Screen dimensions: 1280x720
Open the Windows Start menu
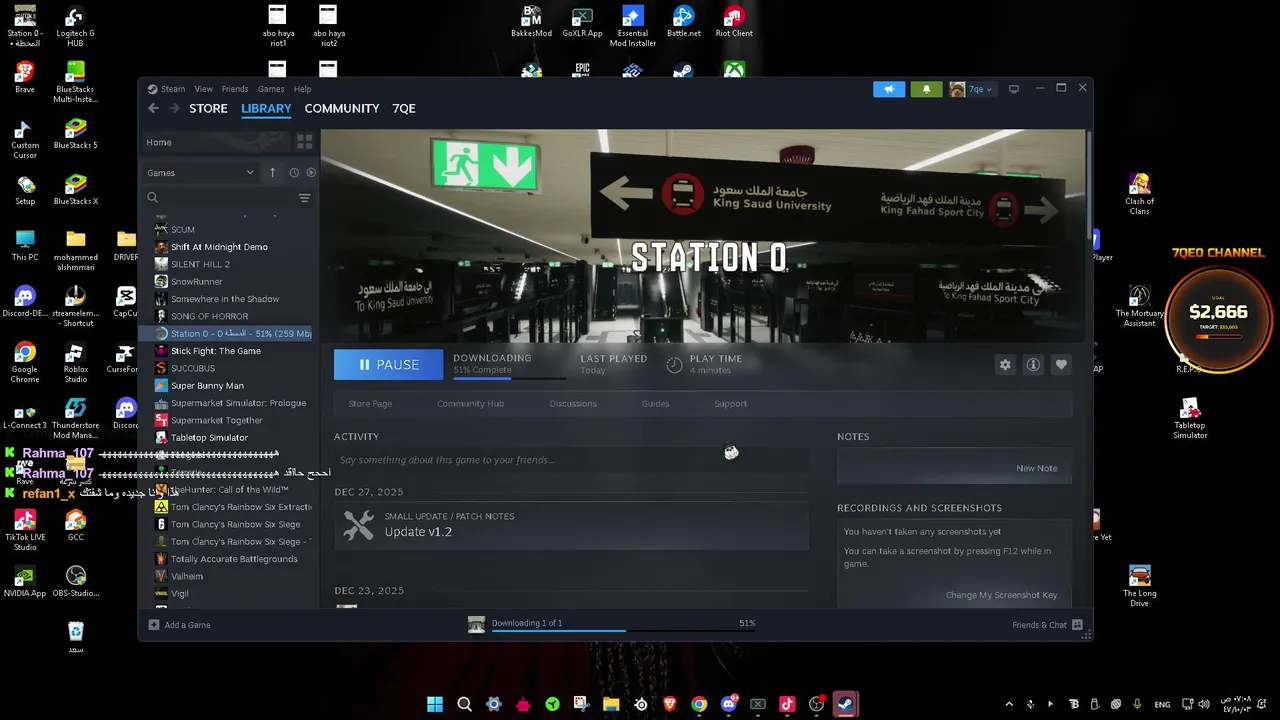tap(435, 704)
